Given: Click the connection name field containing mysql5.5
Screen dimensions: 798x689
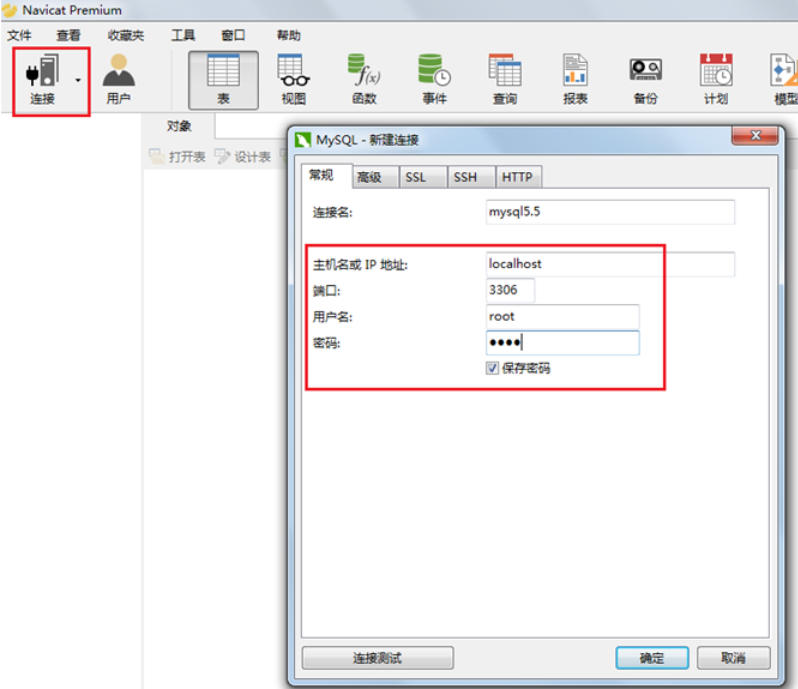Looking at the screenshot, I should (610, 212).
